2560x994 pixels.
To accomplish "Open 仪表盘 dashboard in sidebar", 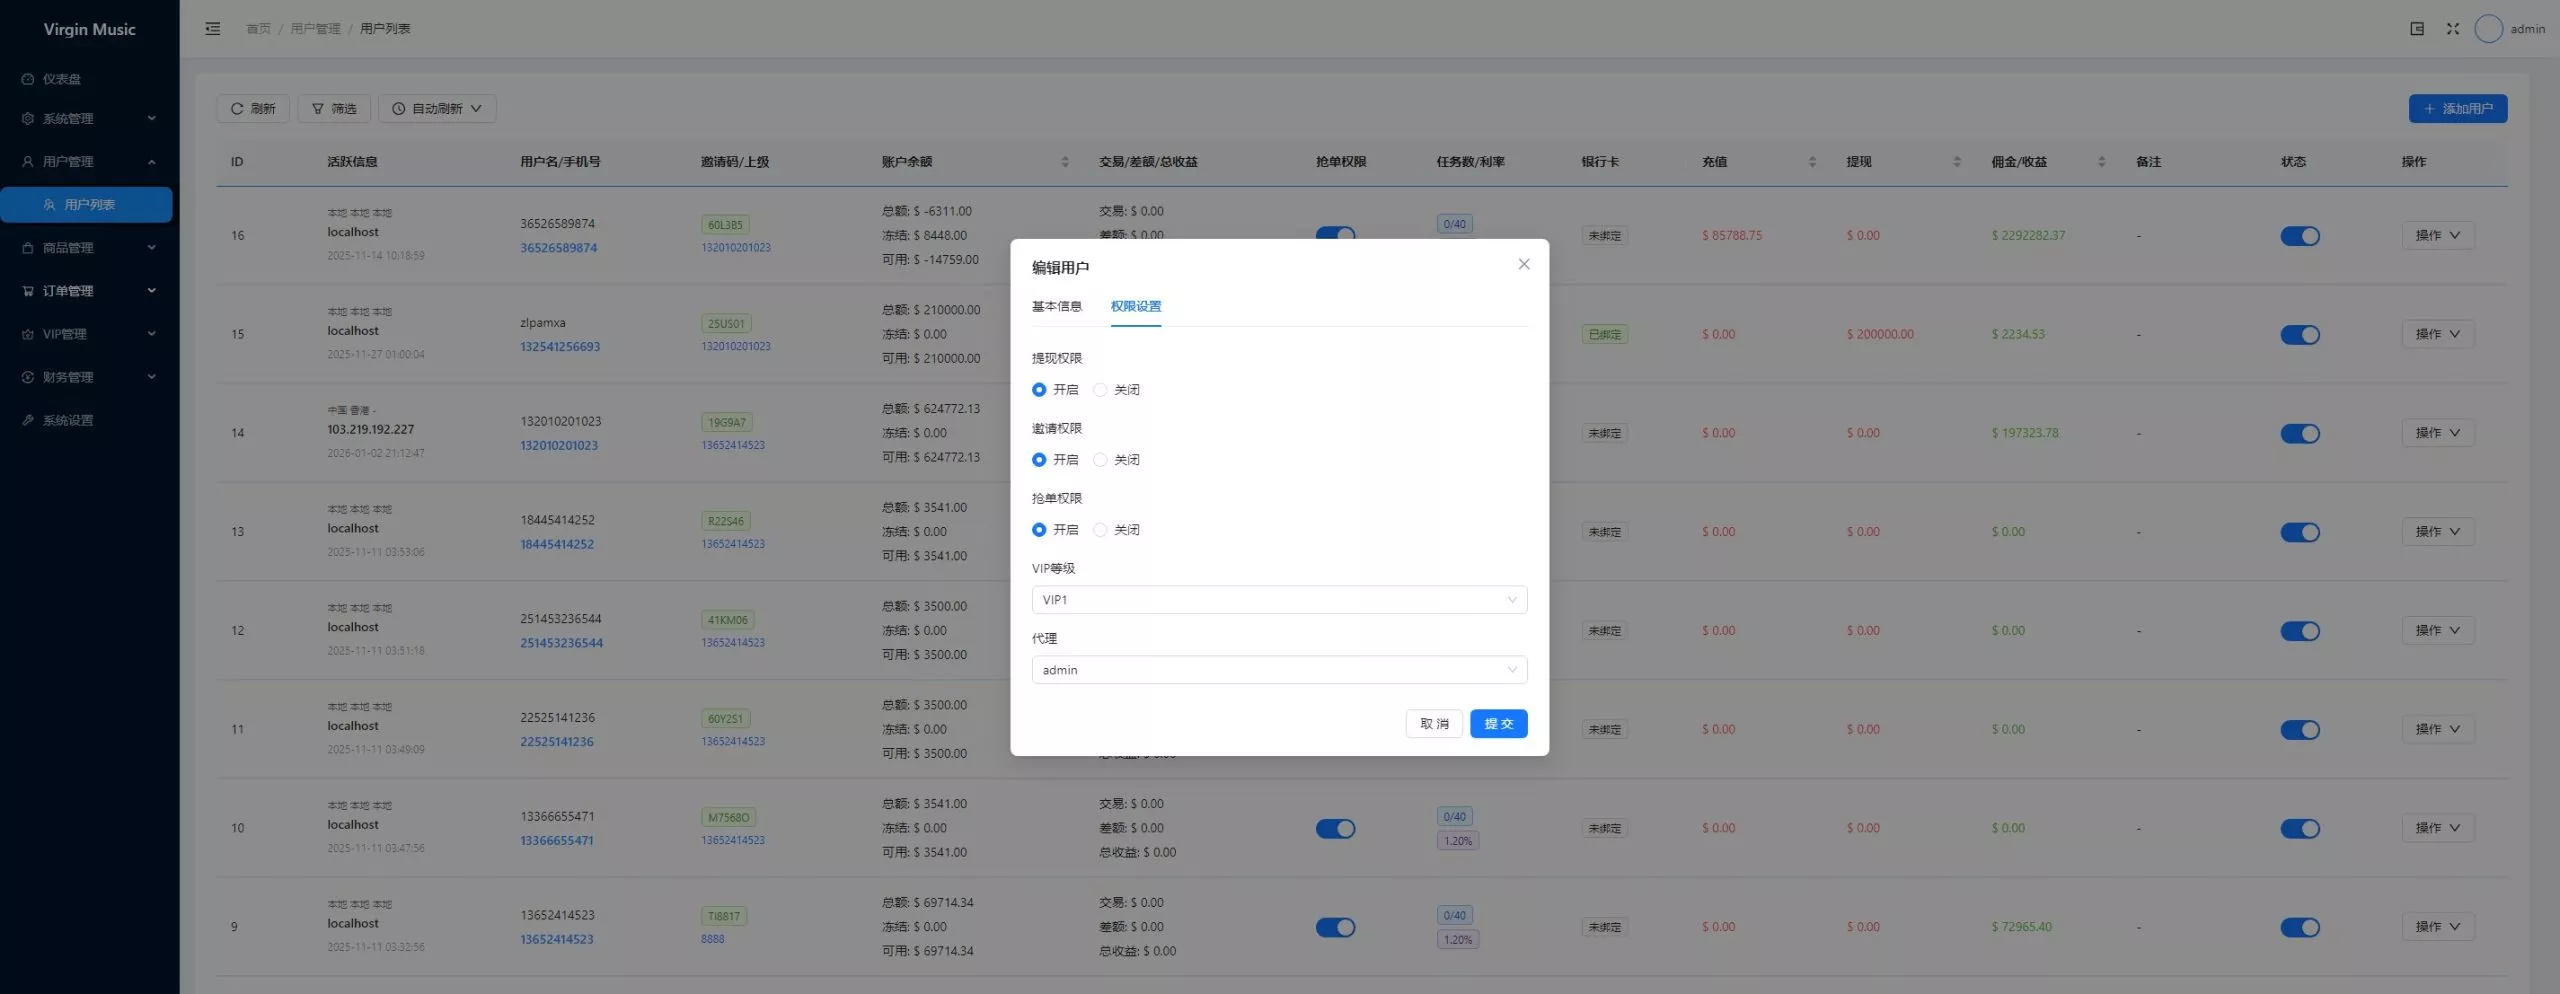I will (x=62, y=79).
